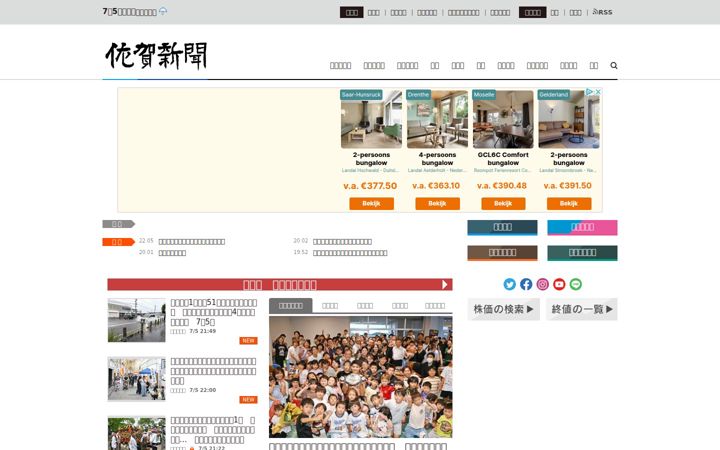
Task: Select the active dark-gray tab above group photo
Action: click(x=291, y=306)
